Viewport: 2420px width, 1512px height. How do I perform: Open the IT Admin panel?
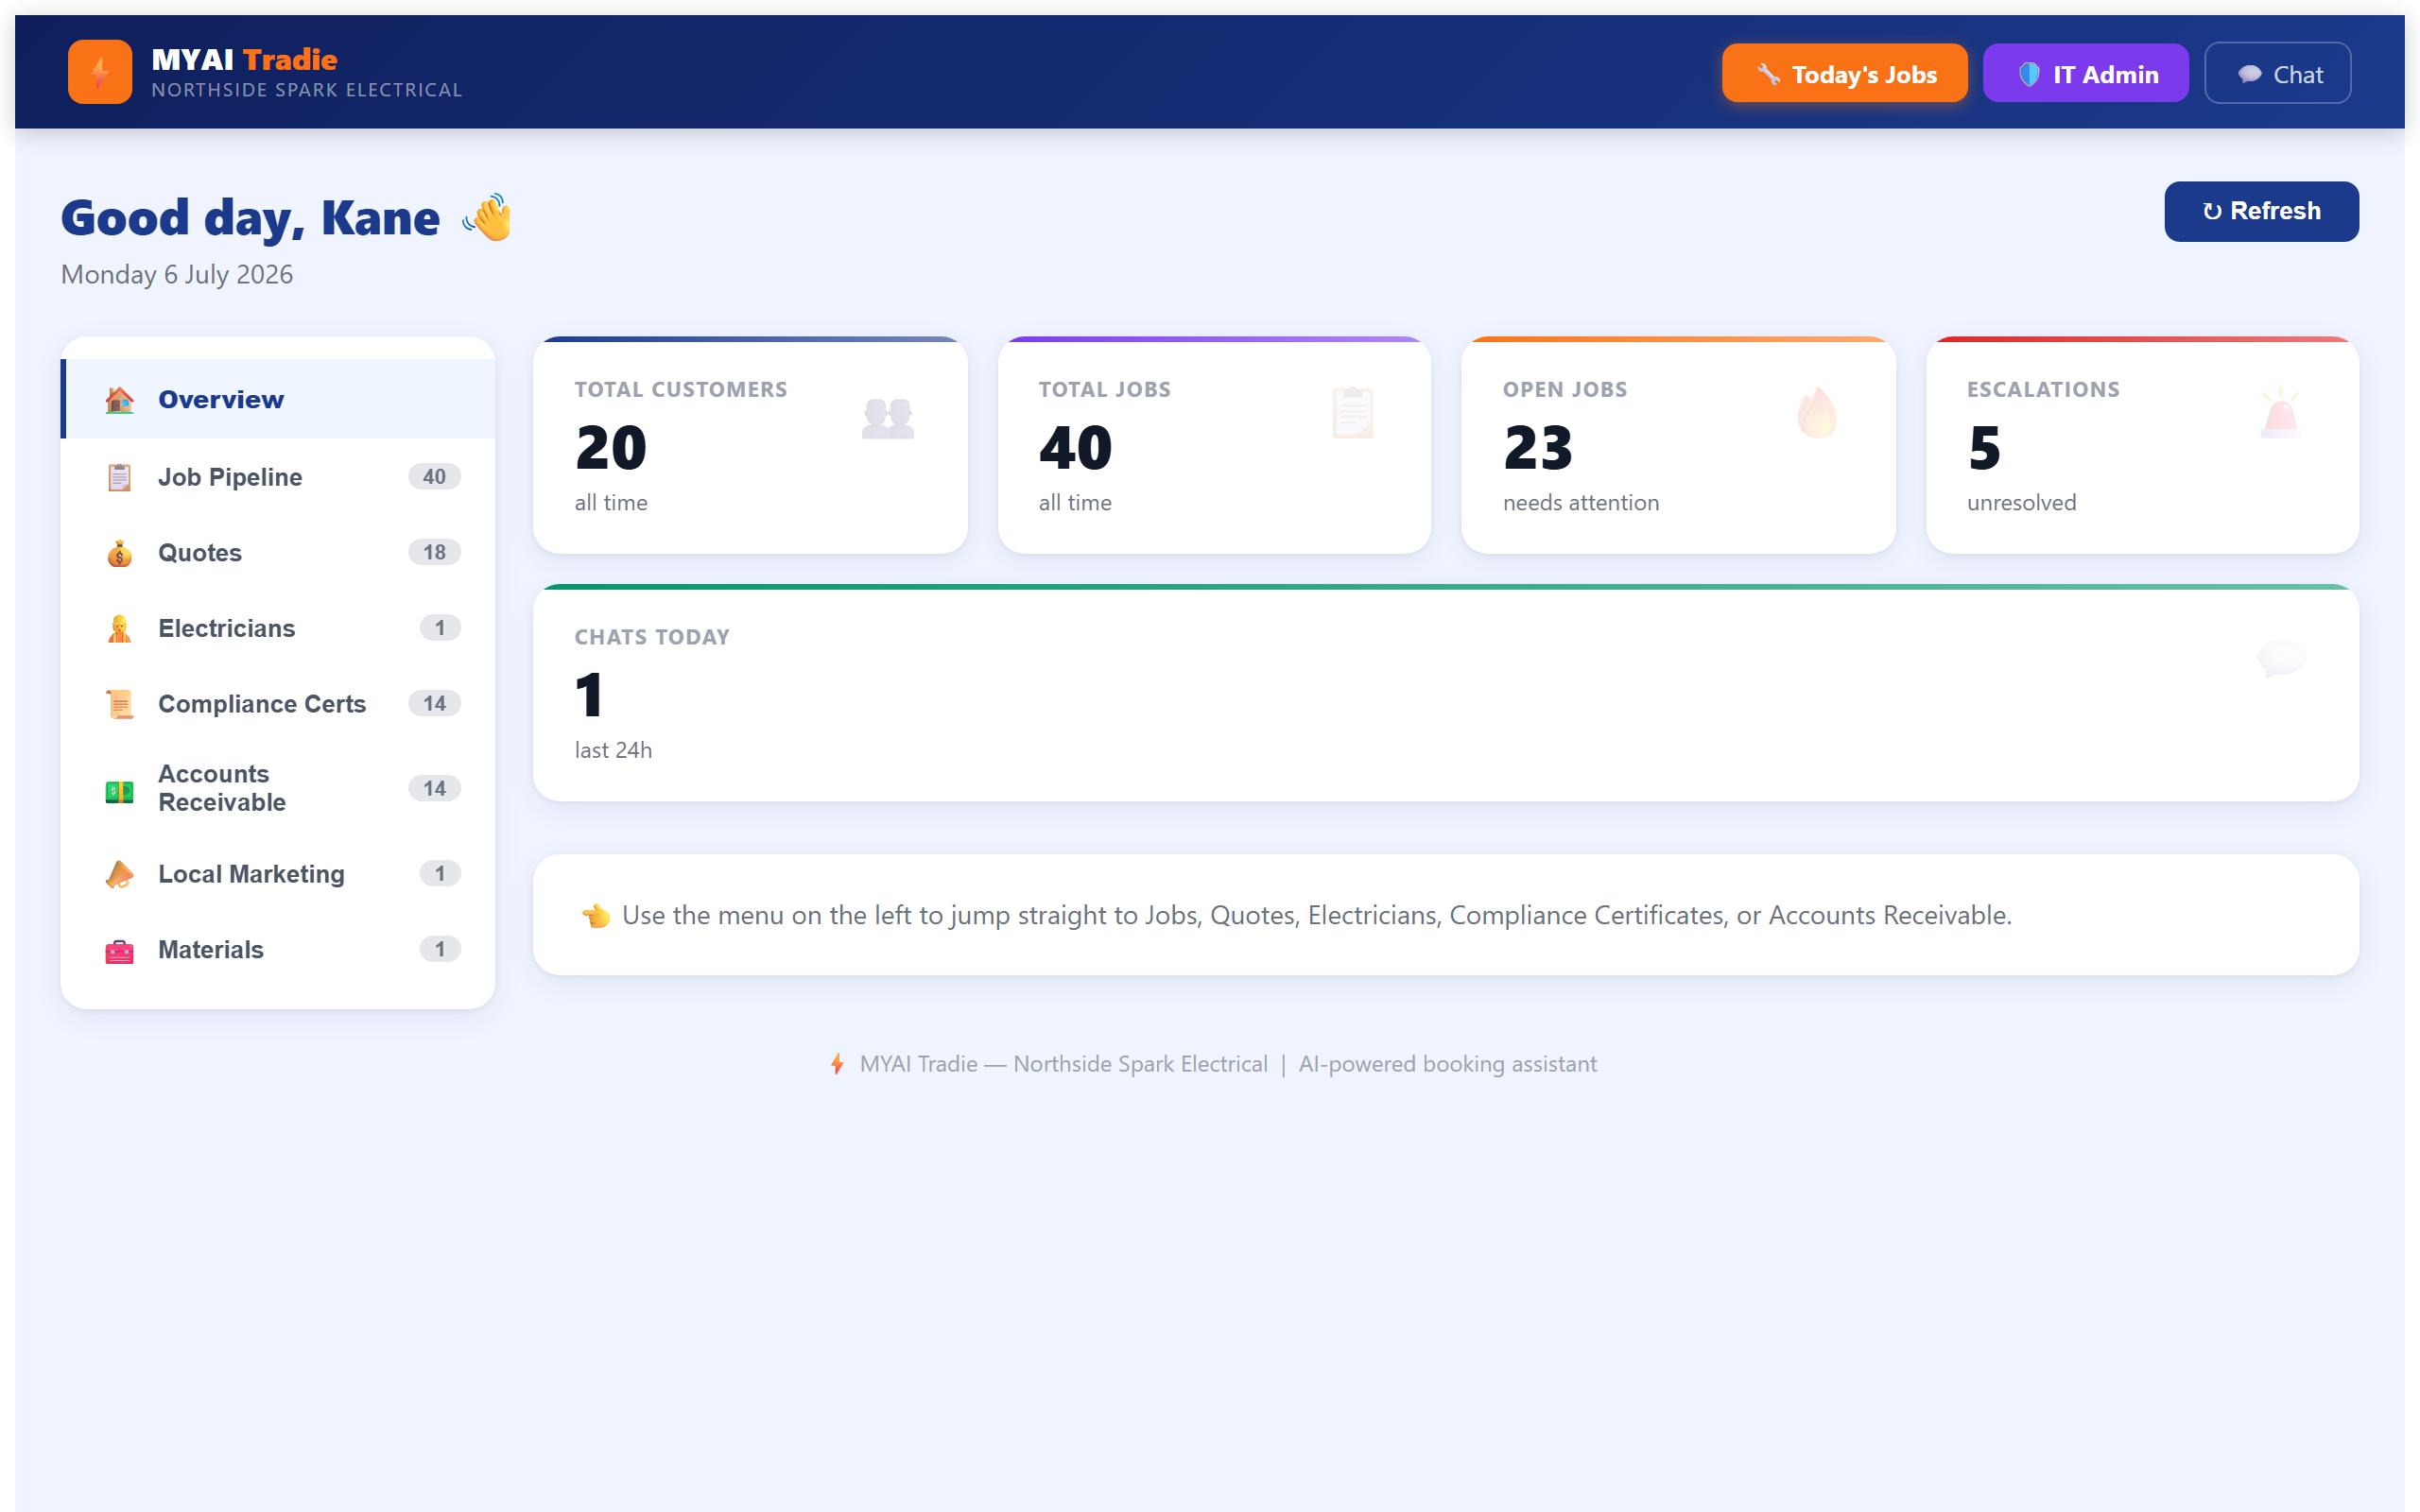(x=2085, y=73)
